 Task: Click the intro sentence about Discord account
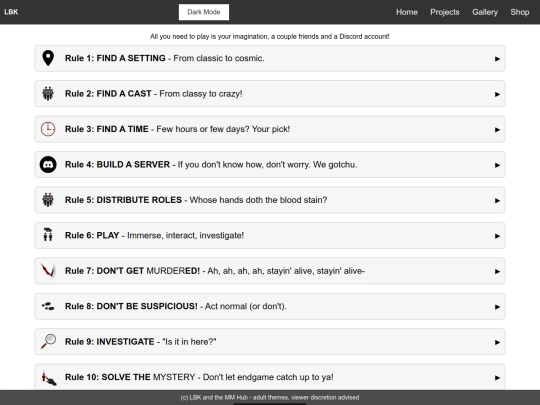[270, 37]
